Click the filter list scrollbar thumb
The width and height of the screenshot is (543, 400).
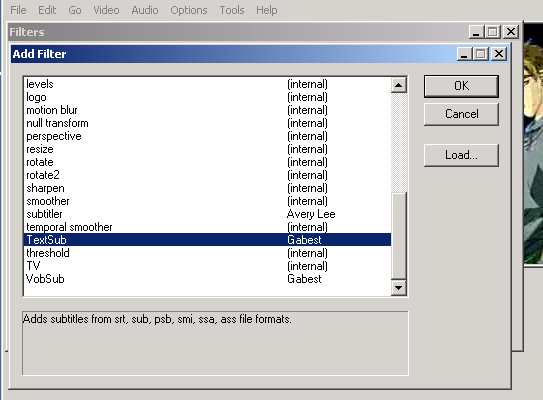pyautogui.click(x=398, y=235)
